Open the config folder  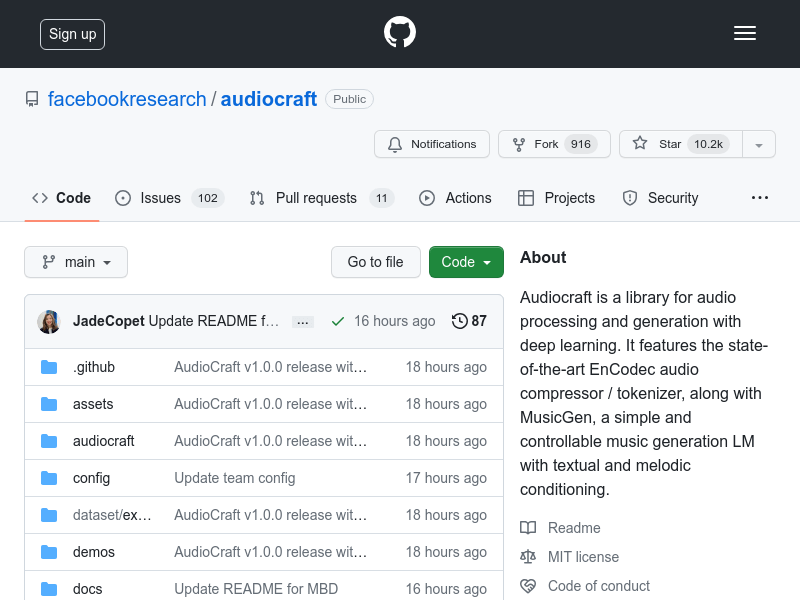click(91, 478)
